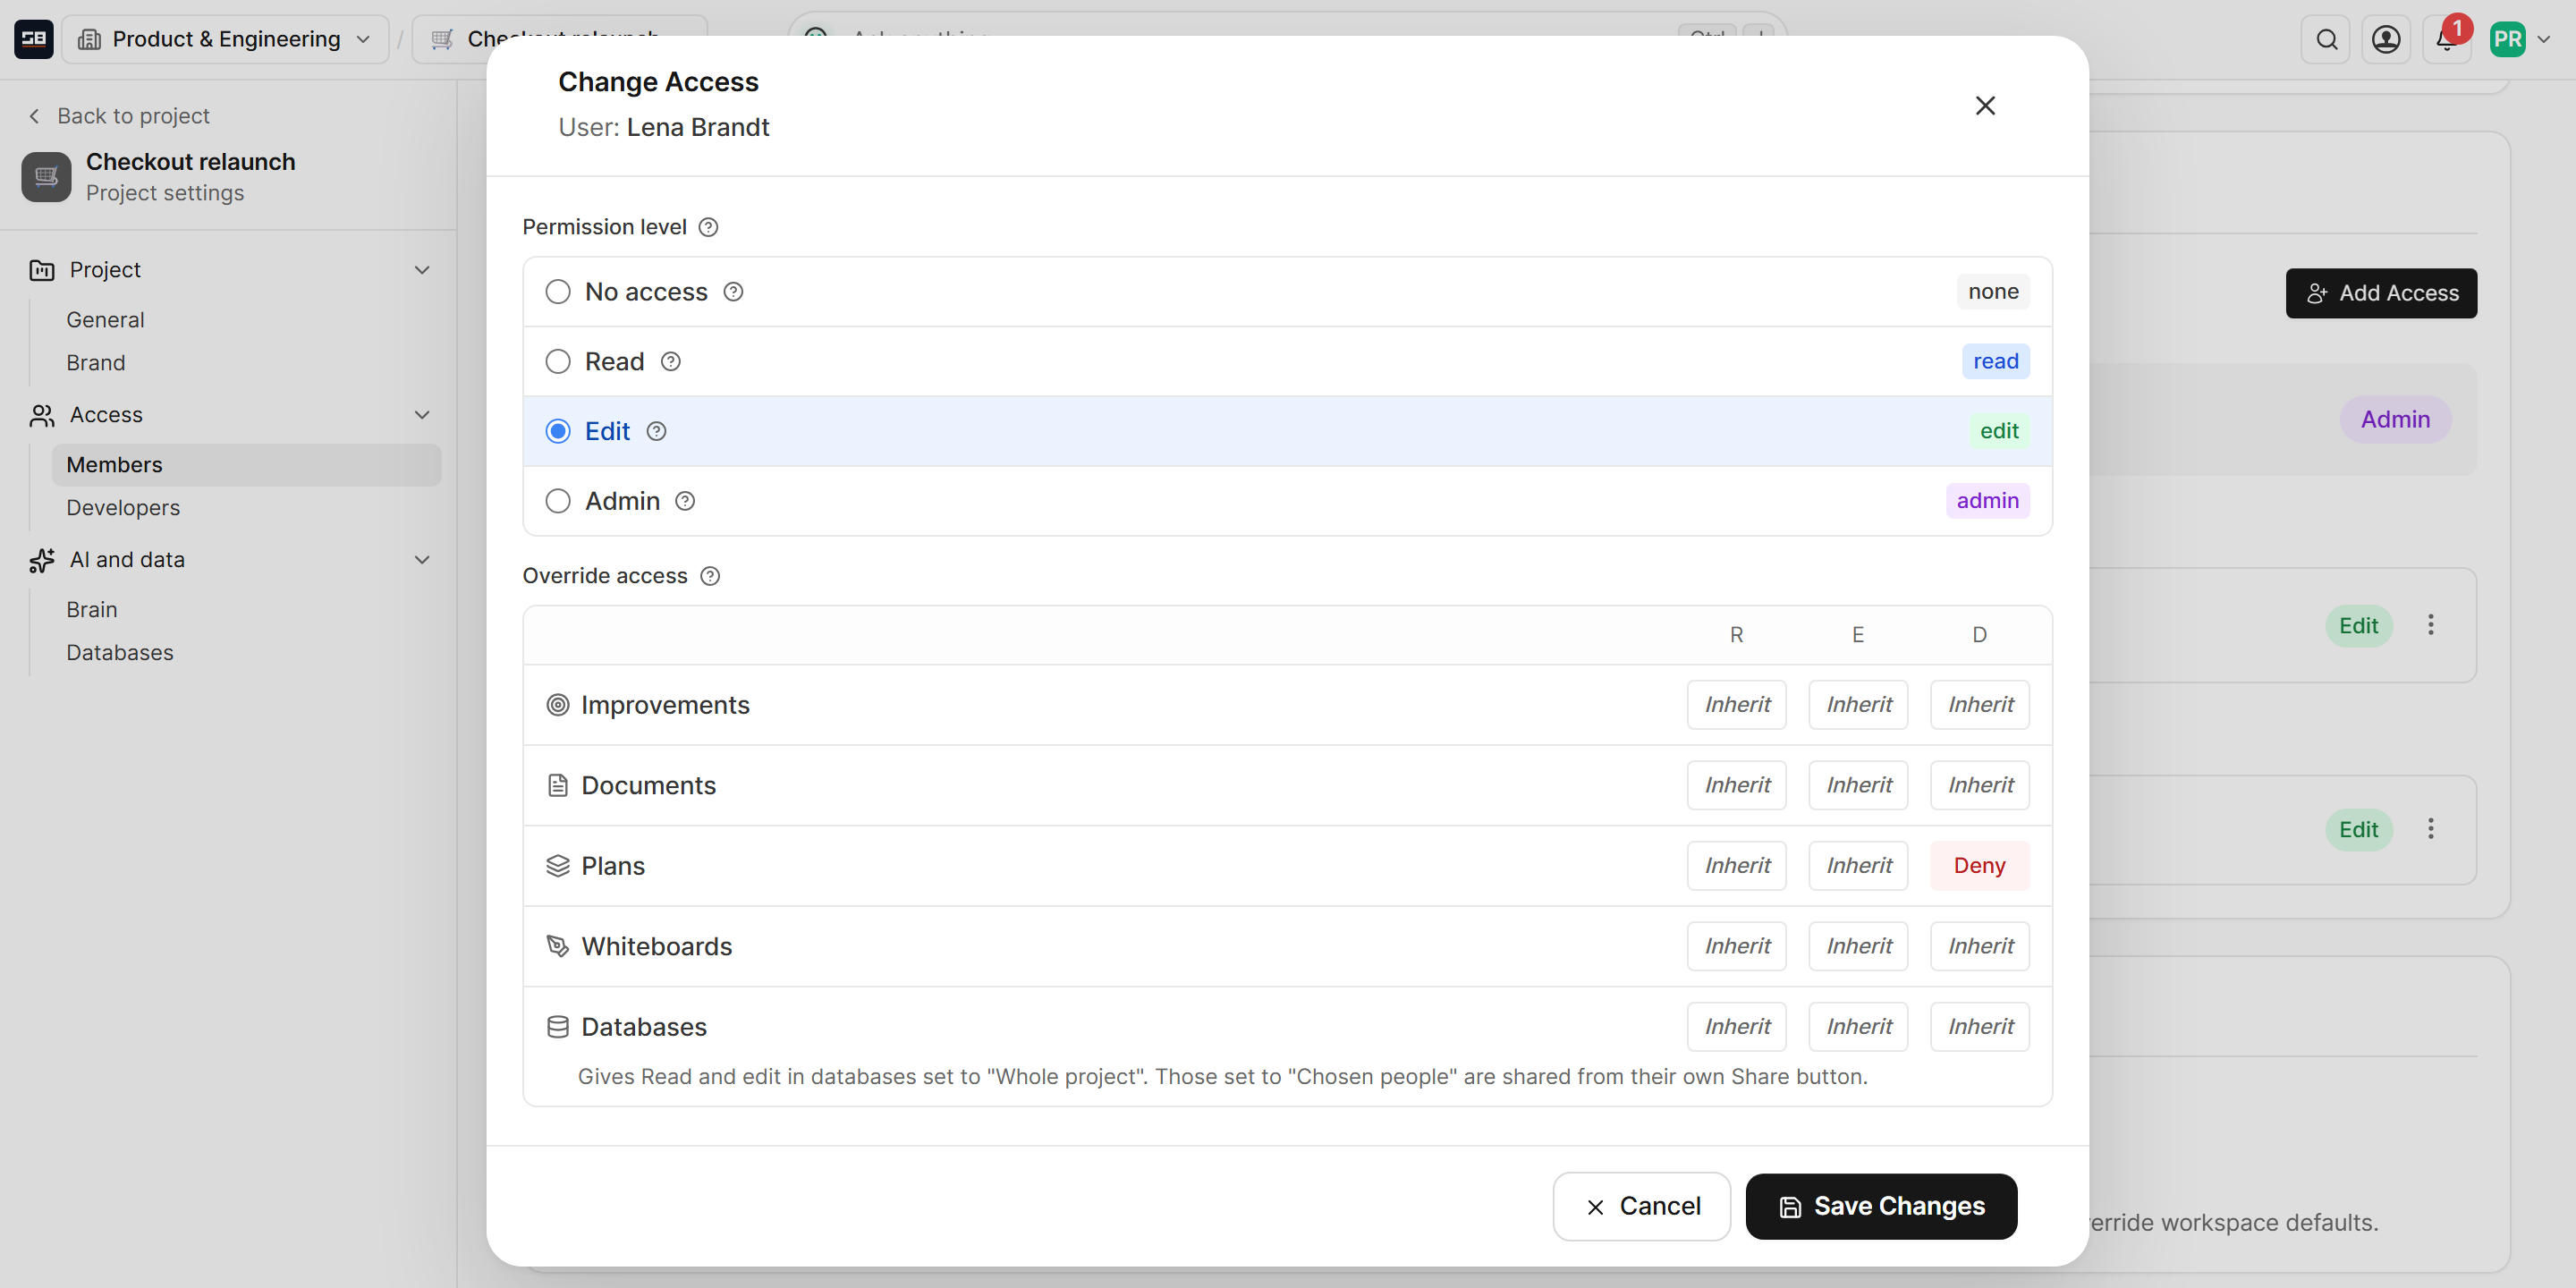Click Save Changes button
The width and height of the screenshot is (2576, 1288).
click(1881, 1206)
